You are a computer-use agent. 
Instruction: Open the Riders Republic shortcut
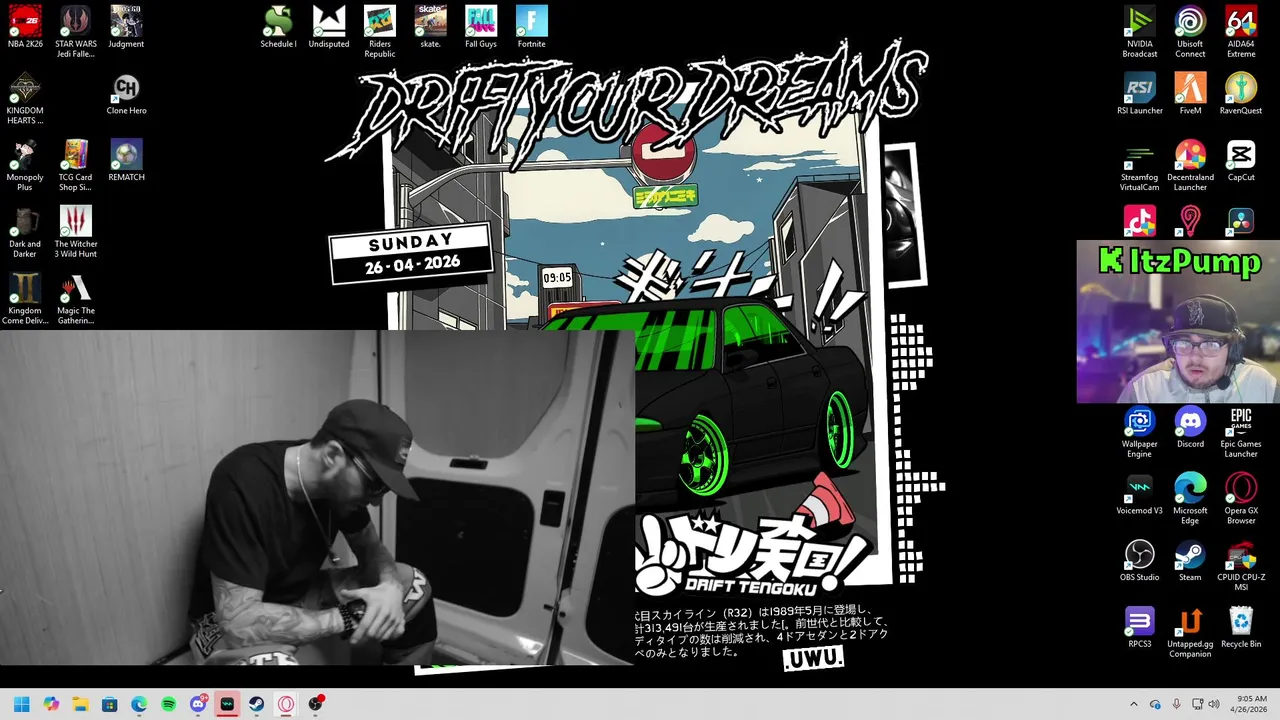[380, 32]
